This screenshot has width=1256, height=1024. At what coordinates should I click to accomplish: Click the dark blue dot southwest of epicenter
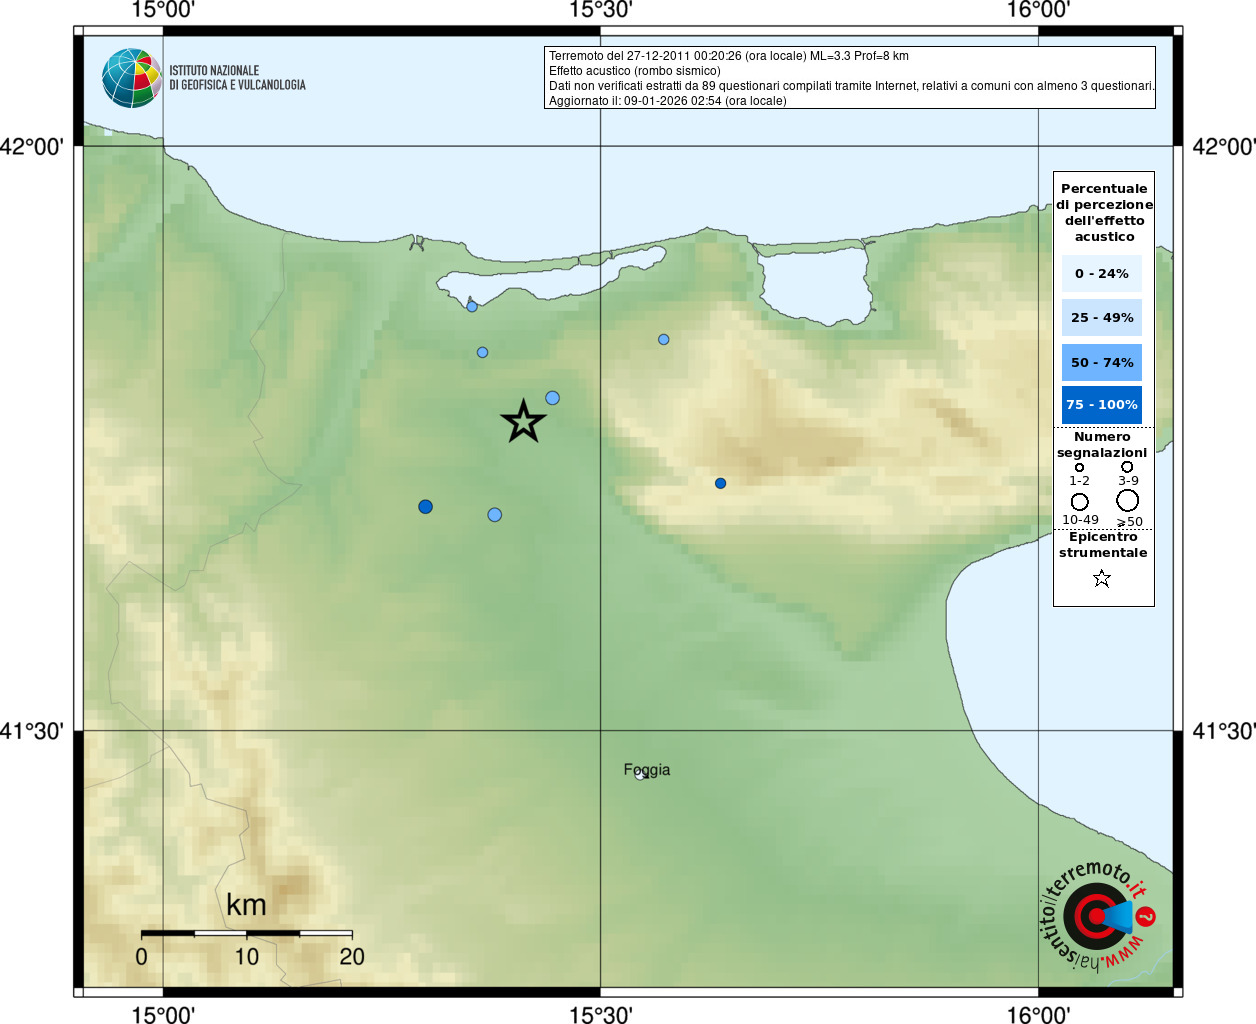[425, 507]
